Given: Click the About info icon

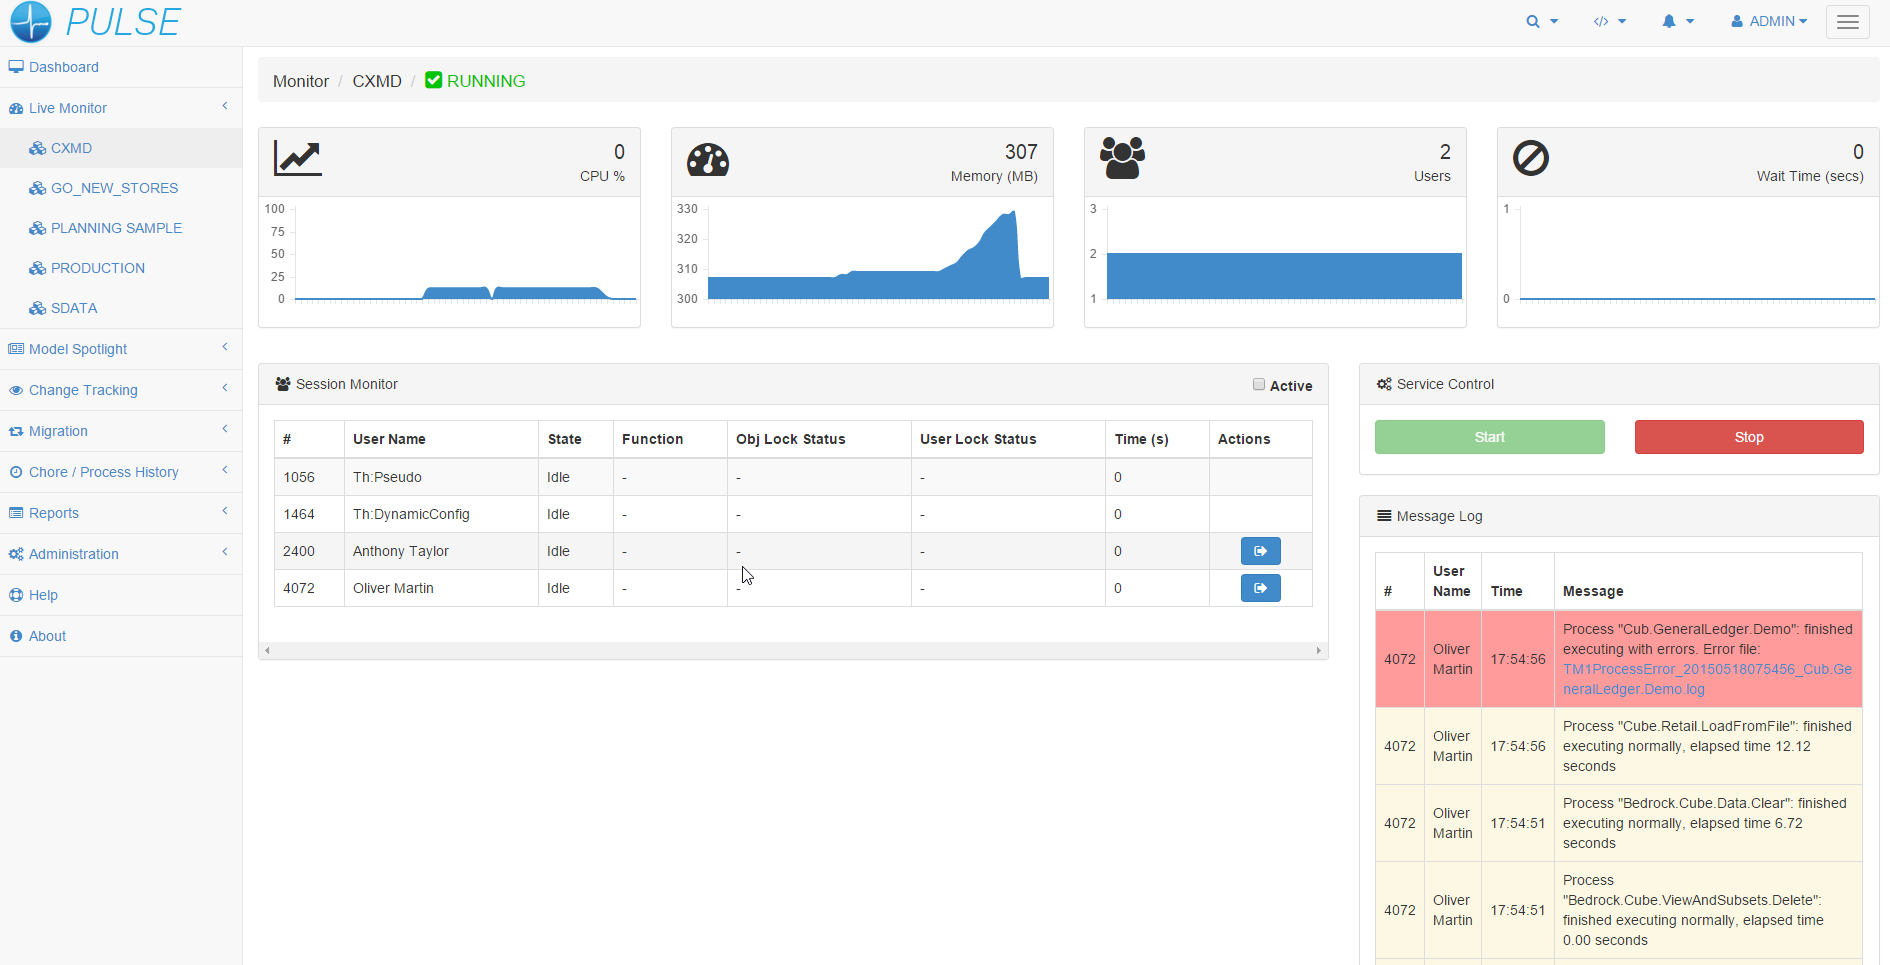Looking at the screenshot, I should [x=16, y=636].
